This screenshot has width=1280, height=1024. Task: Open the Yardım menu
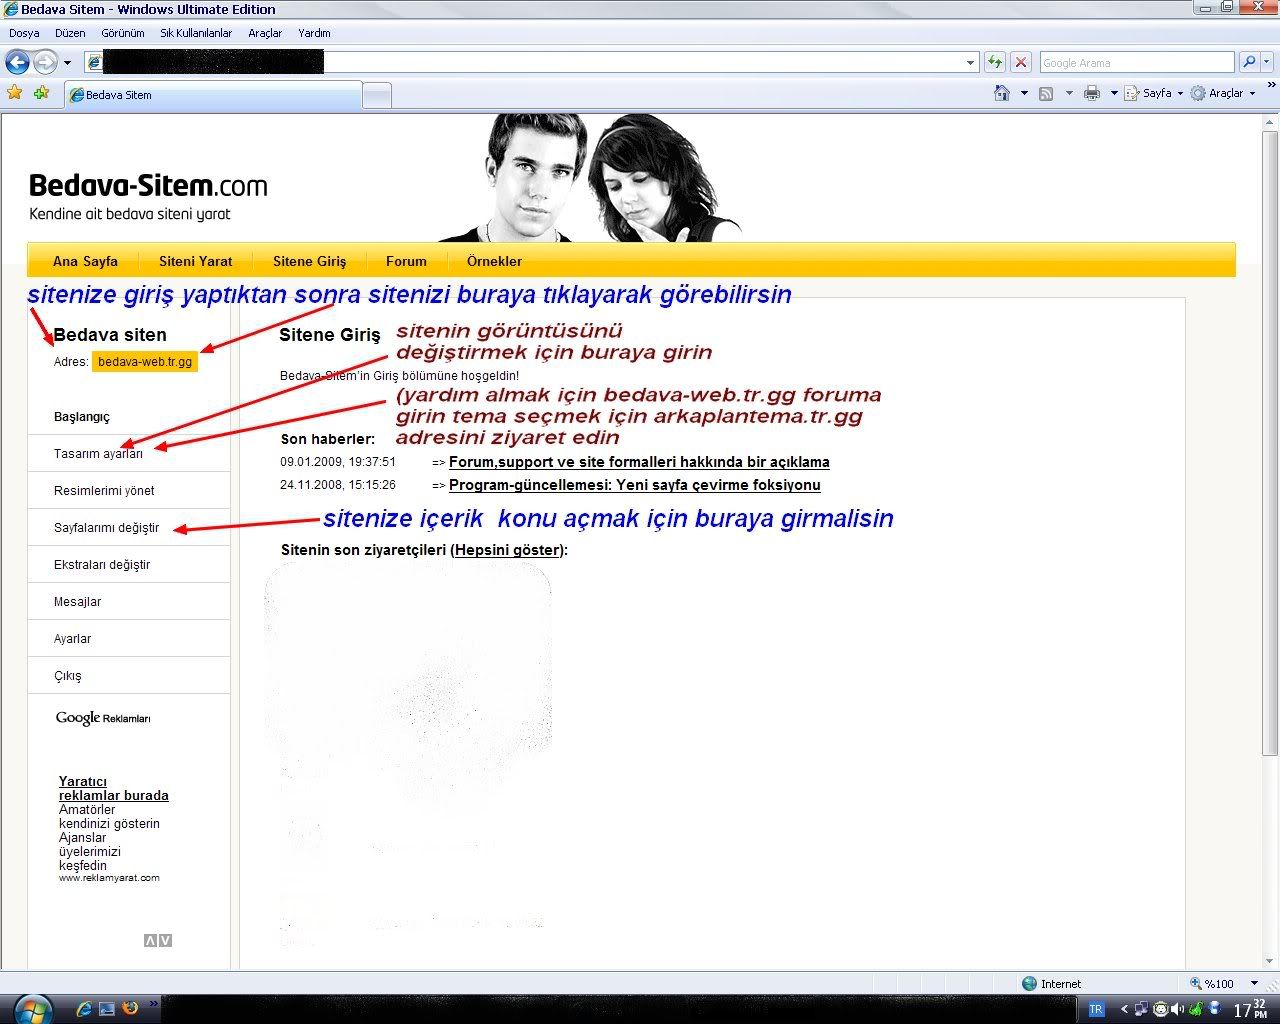click(x=314, y=33)
